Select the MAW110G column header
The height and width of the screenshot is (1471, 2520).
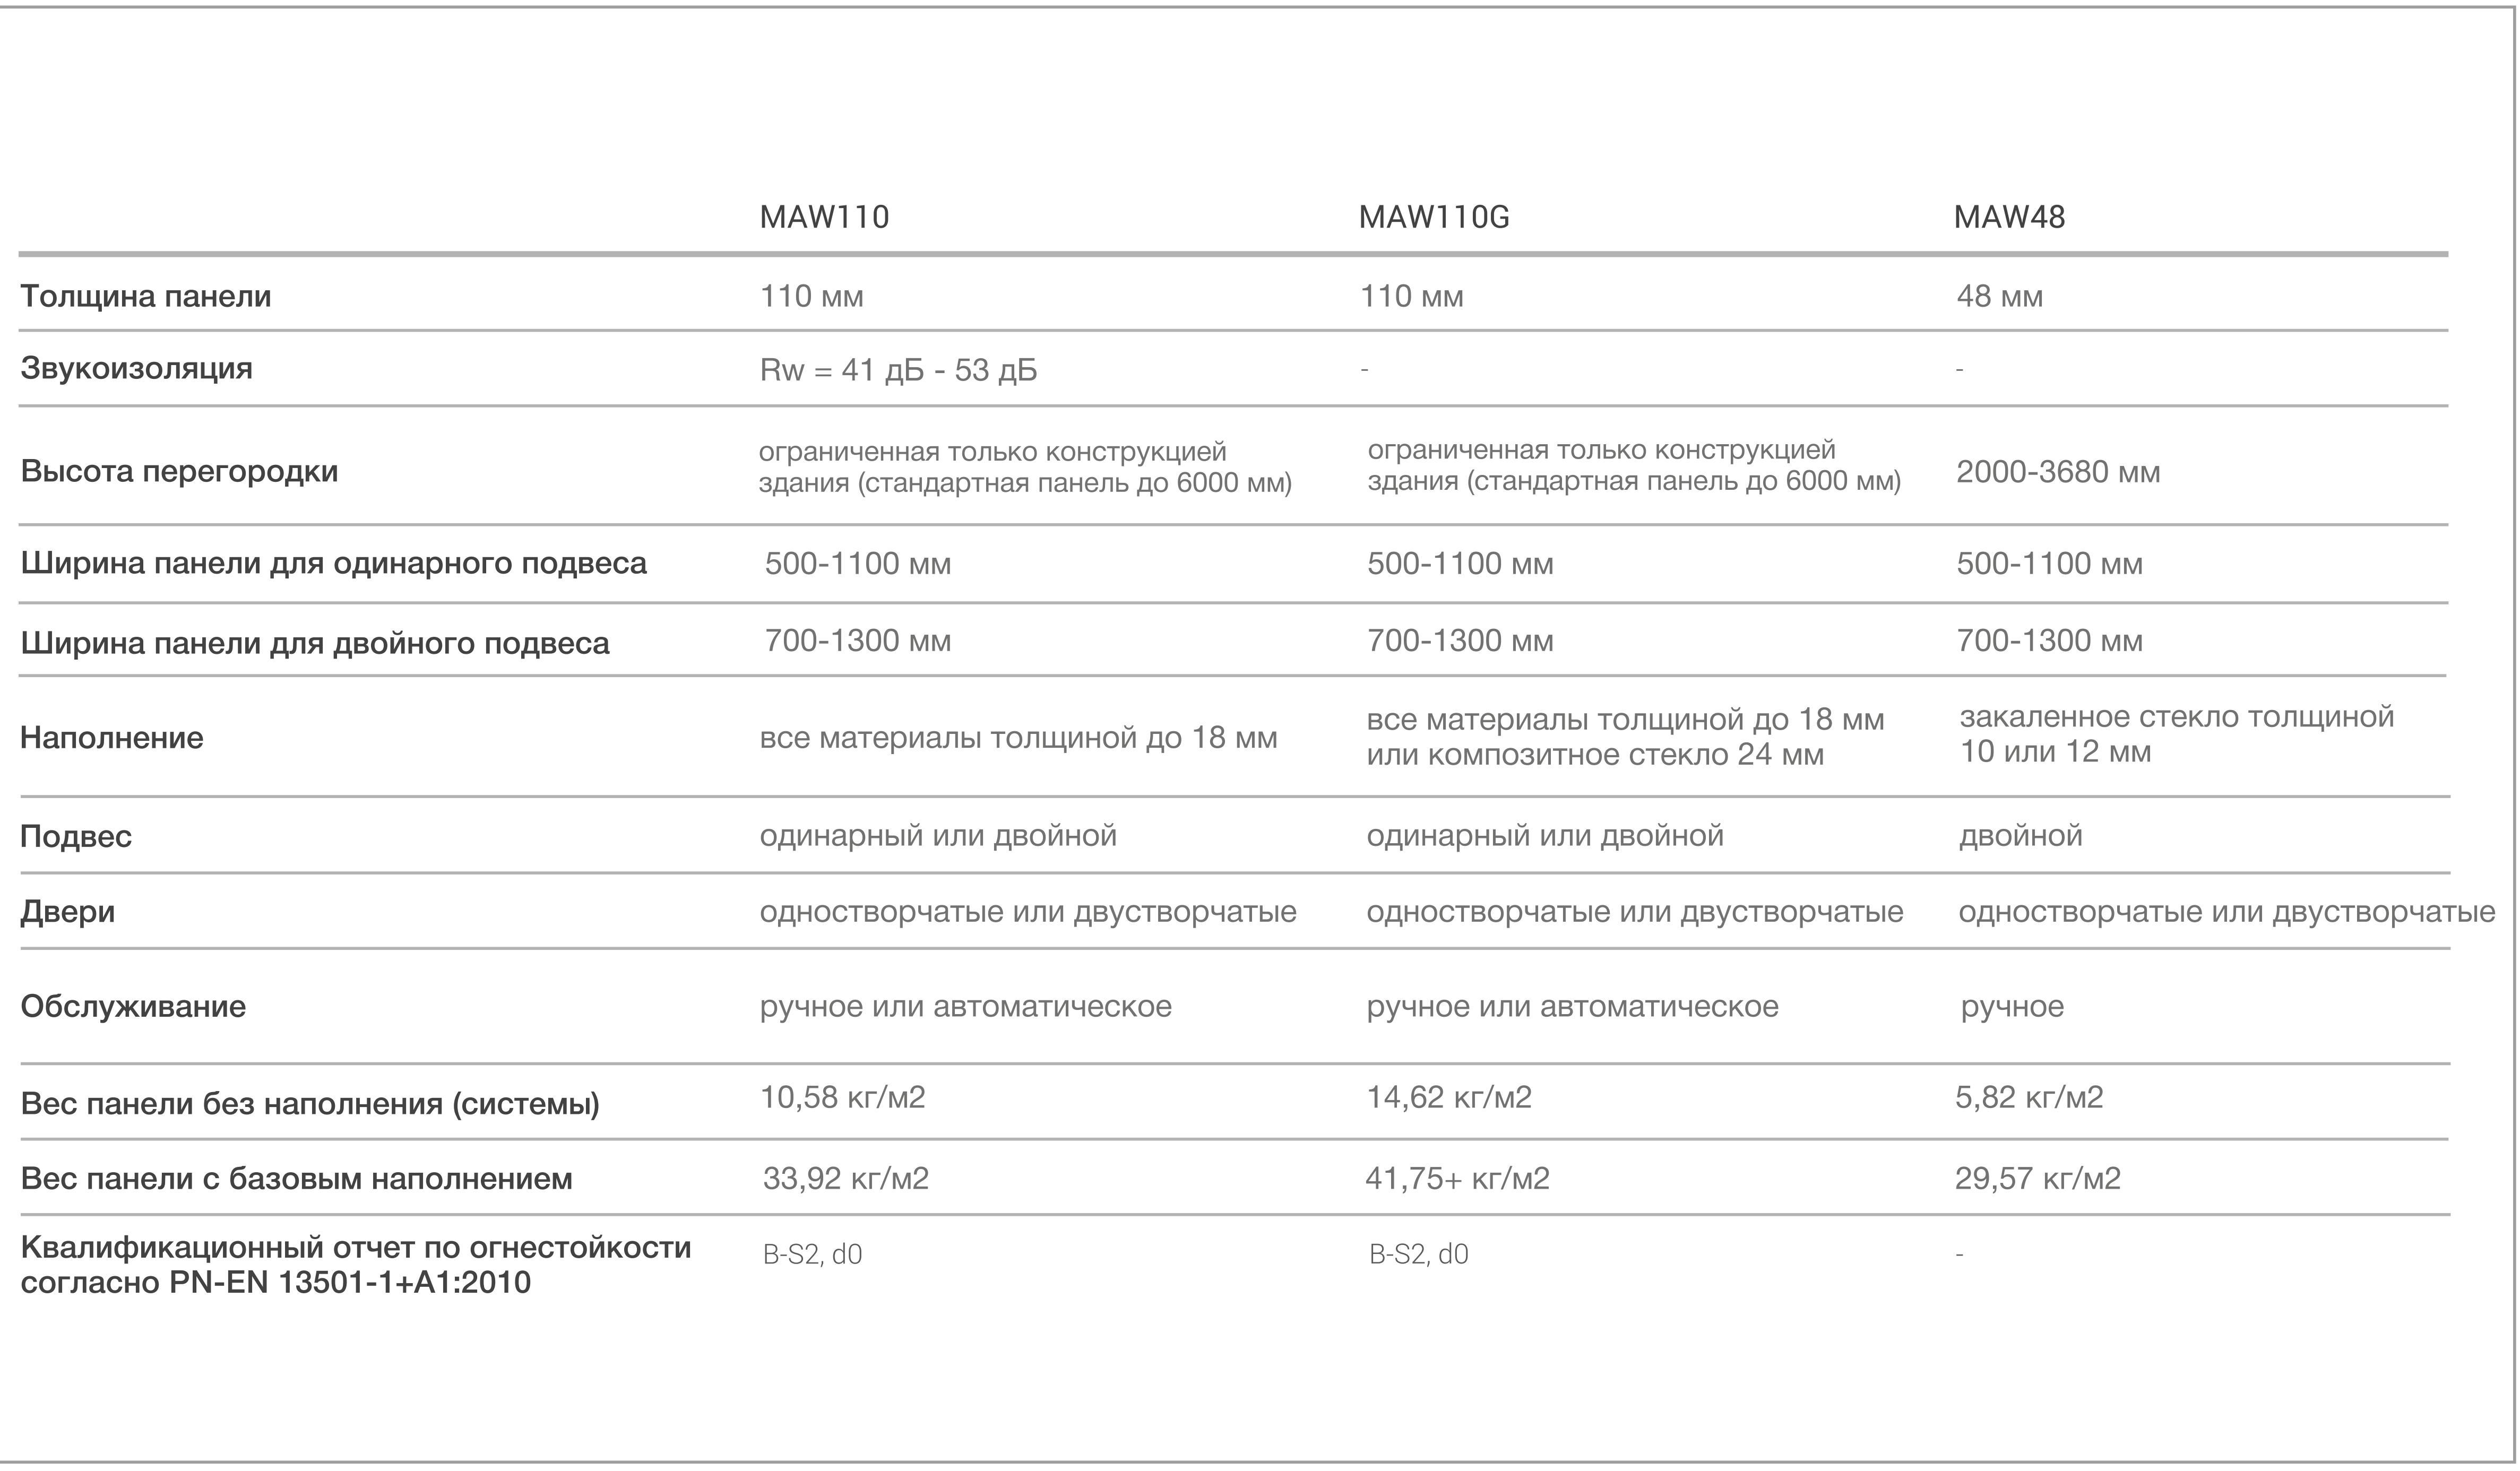(1434, 217)
